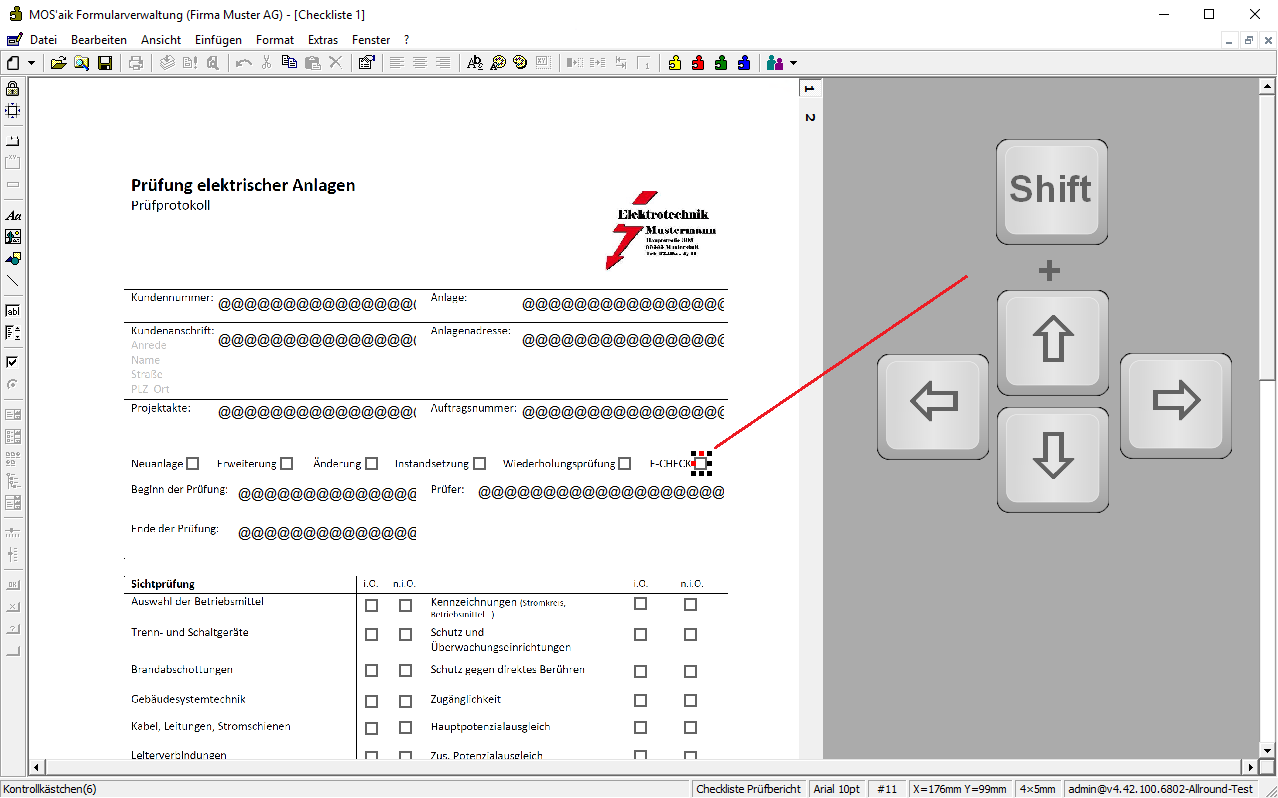Click the Shift key image
Screen dimensions: 1278x798
[1051, 190]
